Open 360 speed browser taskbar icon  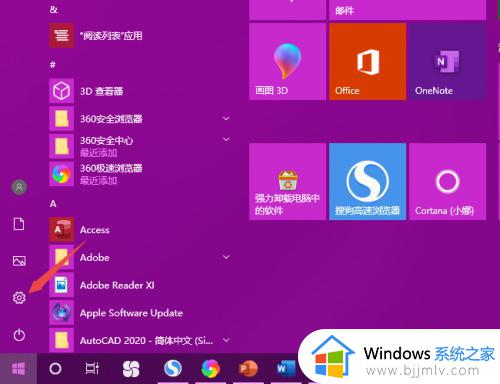coord(211,369)
